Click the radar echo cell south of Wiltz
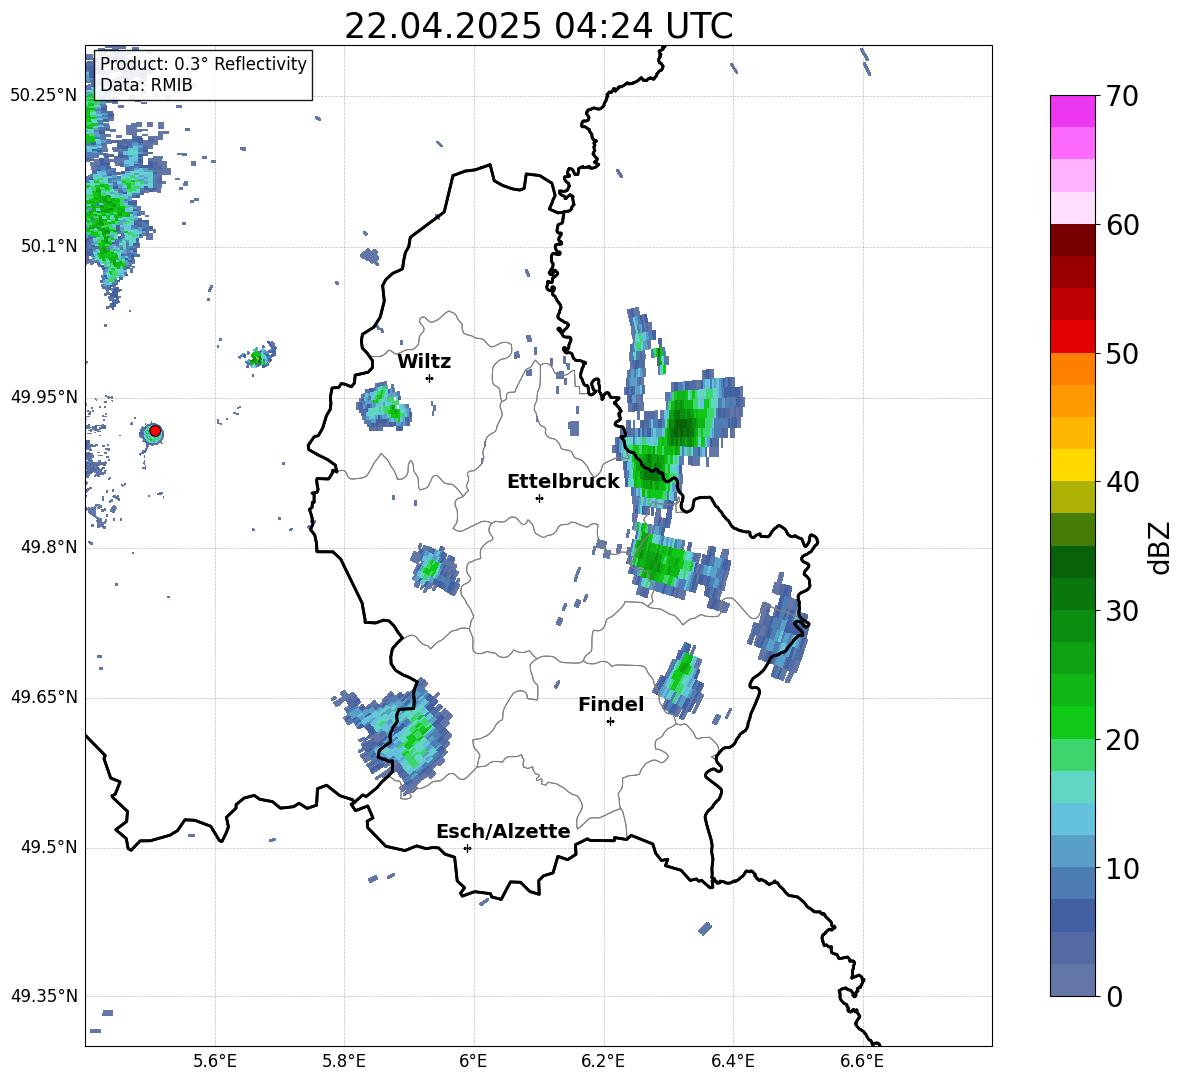This screenshot has width=1184, height=1081. click(385, 406)
